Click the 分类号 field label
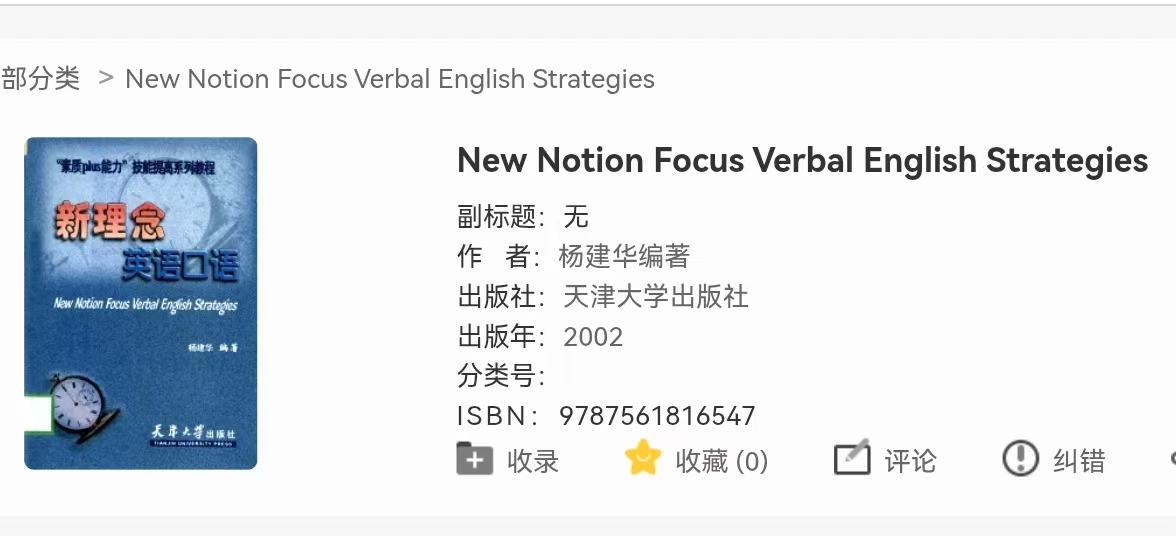Viewport: 1176px width, 536px height. tap(501, 376)
